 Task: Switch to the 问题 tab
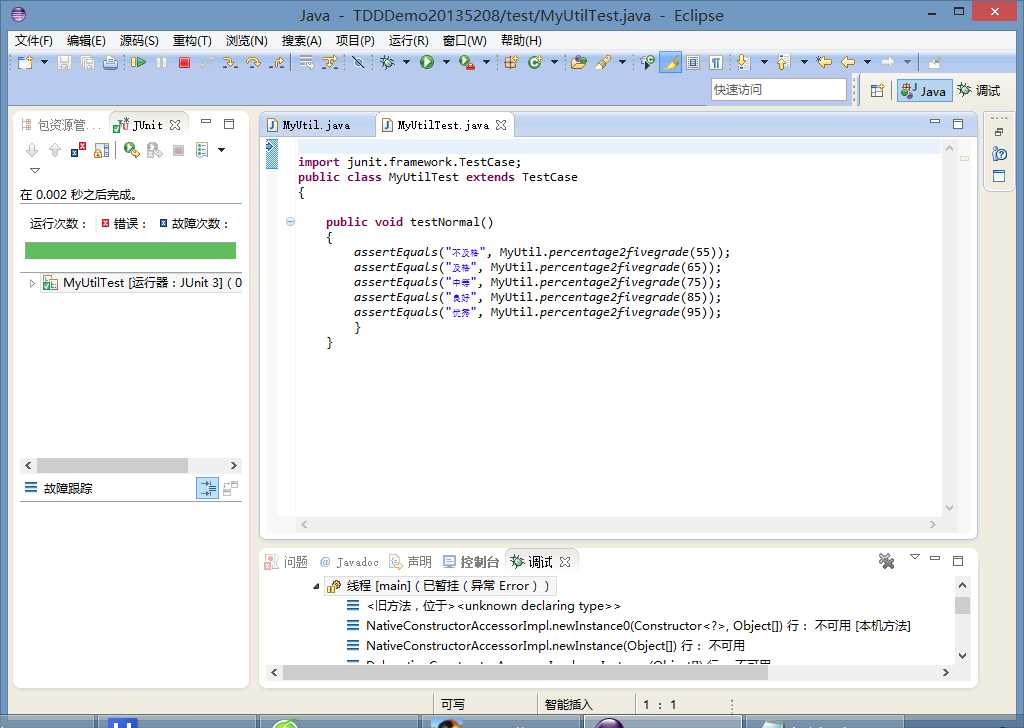(287, 562)
